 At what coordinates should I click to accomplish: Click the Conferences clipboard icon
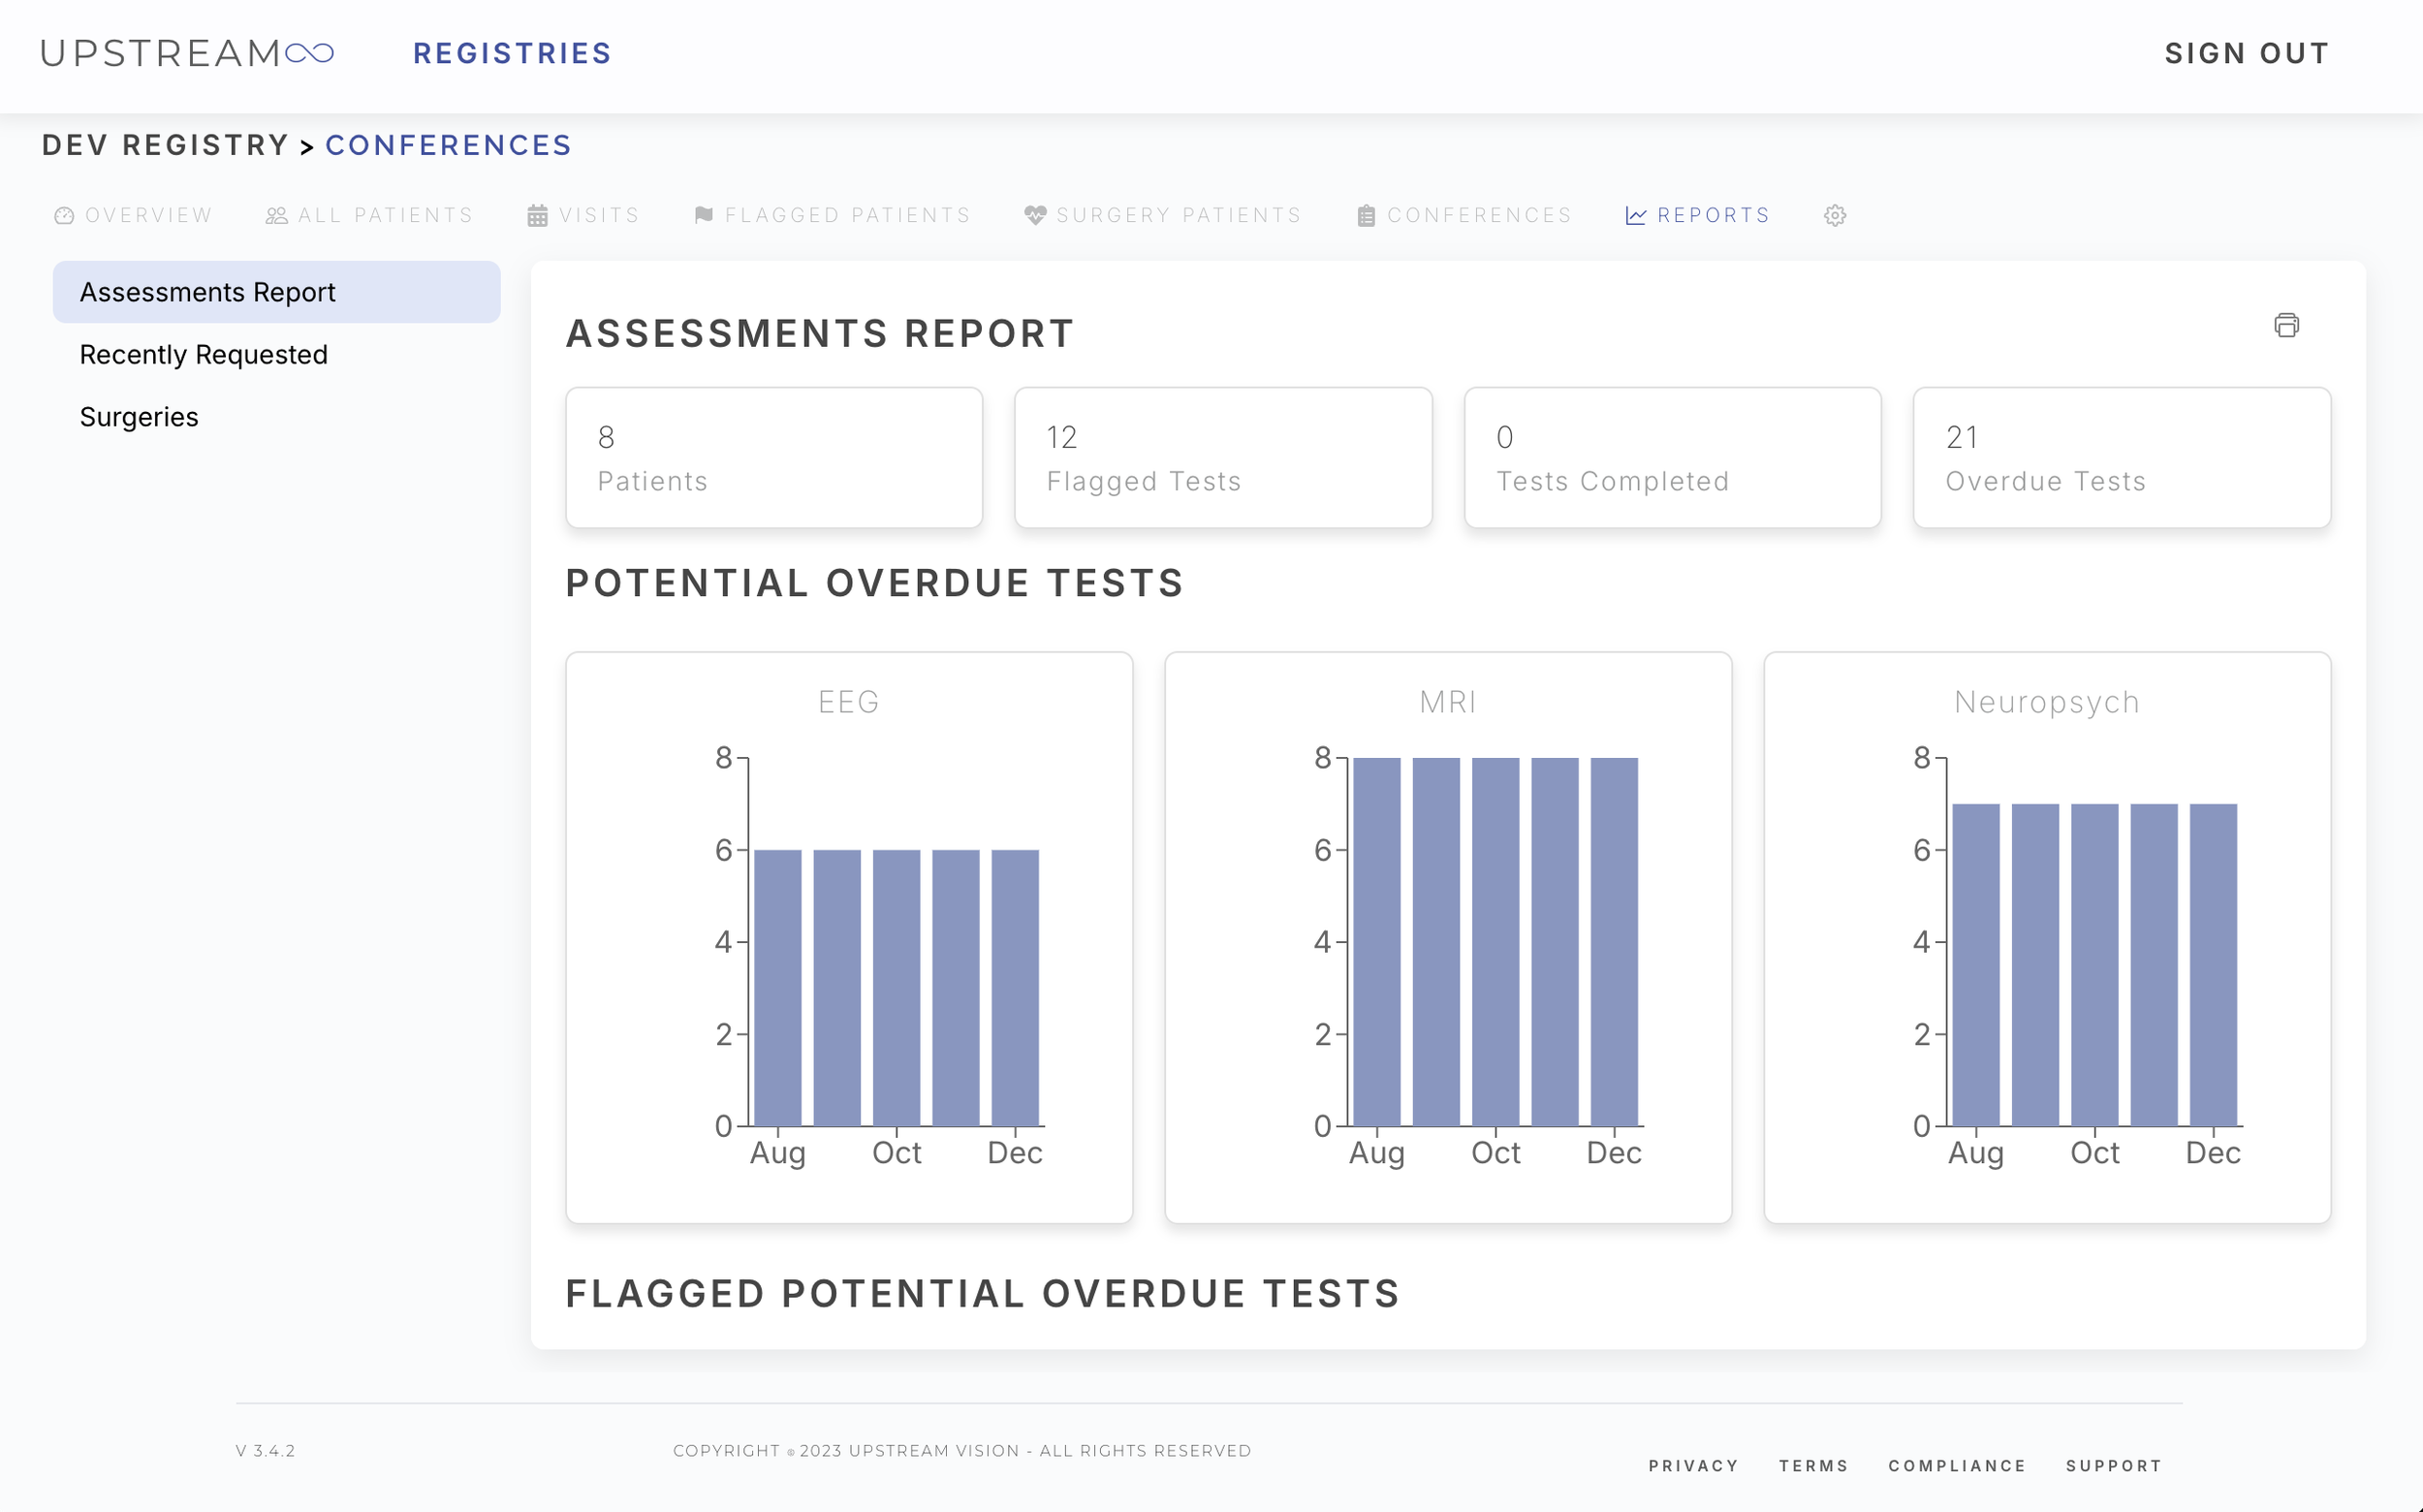pos(1366,215)
